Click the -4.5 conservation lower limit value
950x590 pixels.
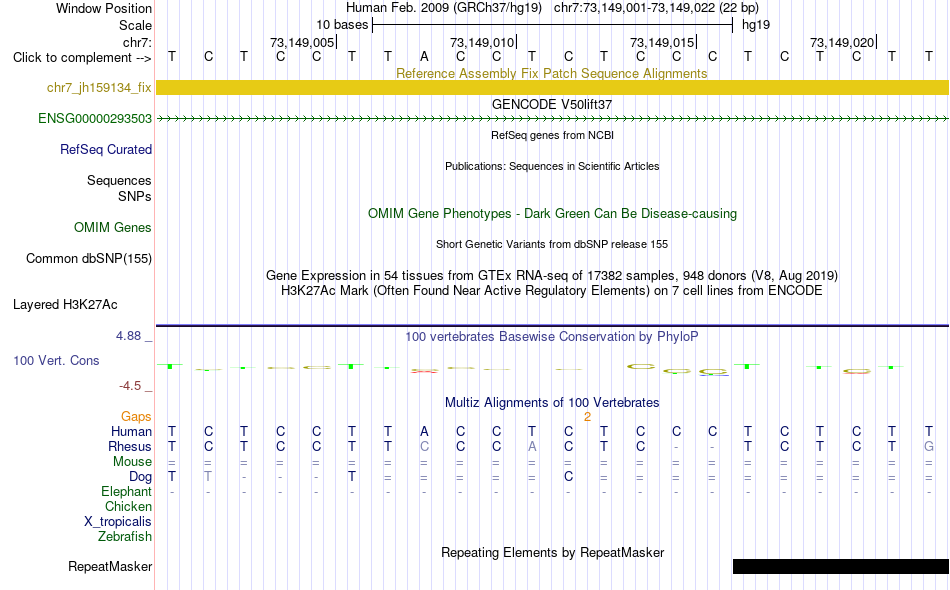point(130,386)
